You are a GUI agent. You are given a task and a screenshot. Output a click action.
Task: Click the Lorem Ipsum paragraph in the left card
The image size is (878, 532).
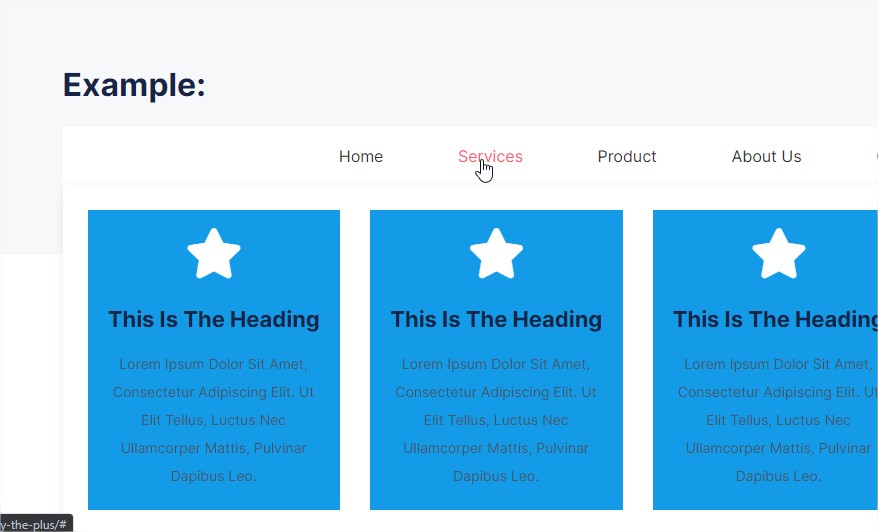214,420
